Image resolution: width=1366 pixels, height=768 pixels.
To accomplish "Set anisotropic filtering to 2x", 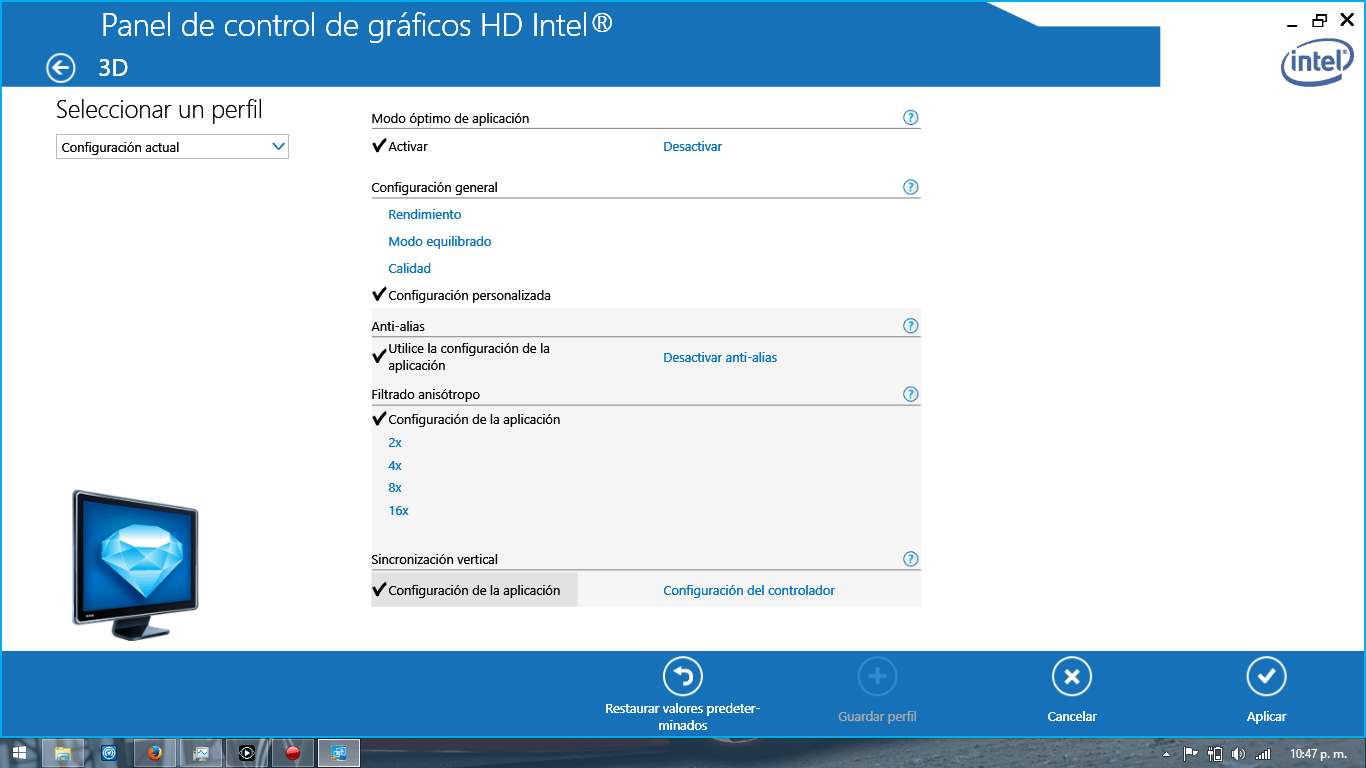I will point(395,443).
